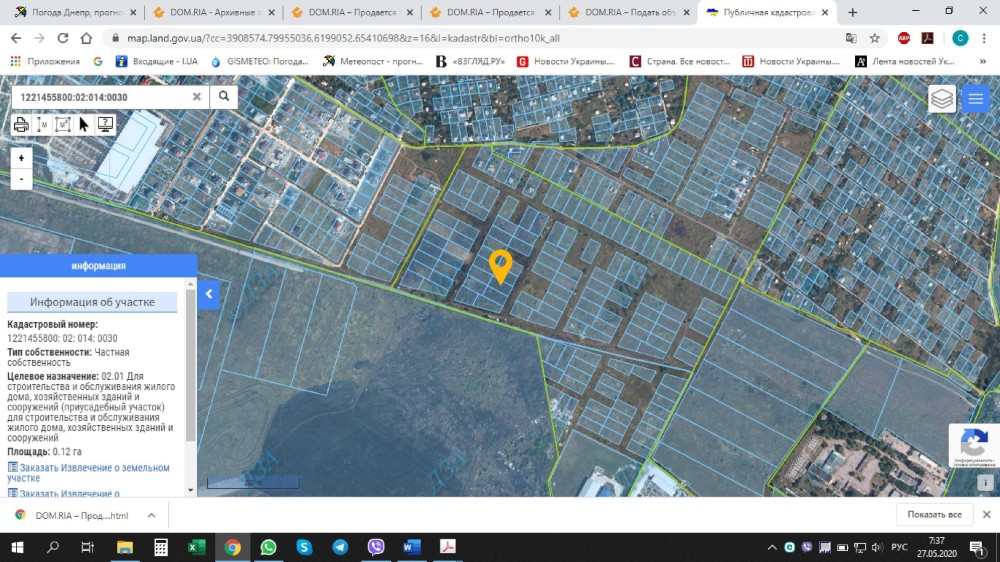Open 'Входящие - I.UA' bookmark
This screenshot has width=1000, height=562.
pyautogui.click(x=157, y=61)
